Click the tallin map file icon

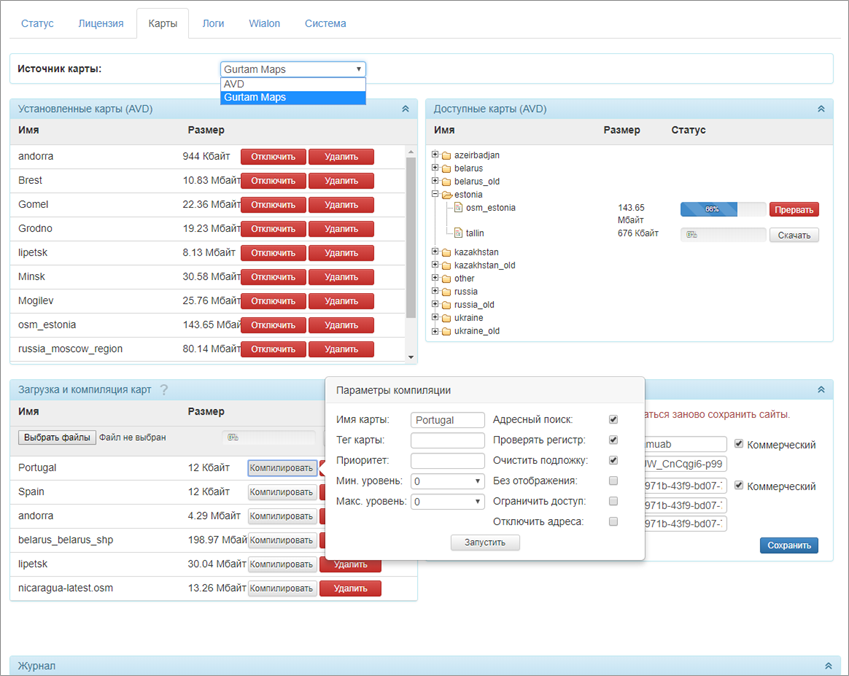coord(458,233)
